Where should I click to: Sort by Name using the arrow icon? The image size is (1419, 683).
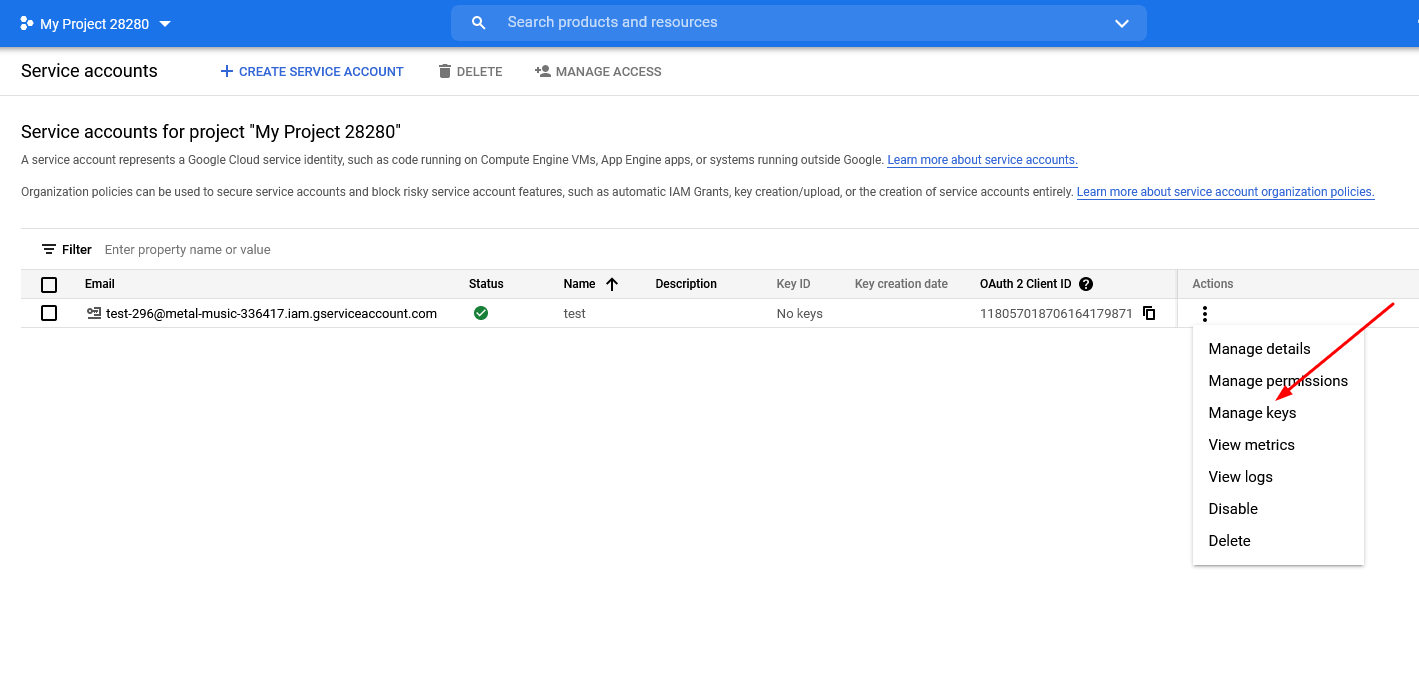[612, 284]
